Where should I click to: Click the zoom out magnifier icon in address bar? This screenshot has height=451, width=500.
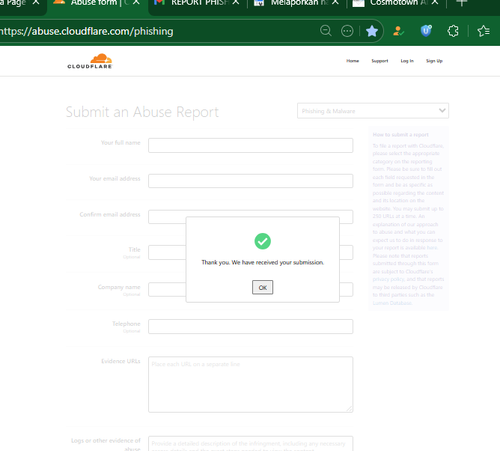pos(326,31)
